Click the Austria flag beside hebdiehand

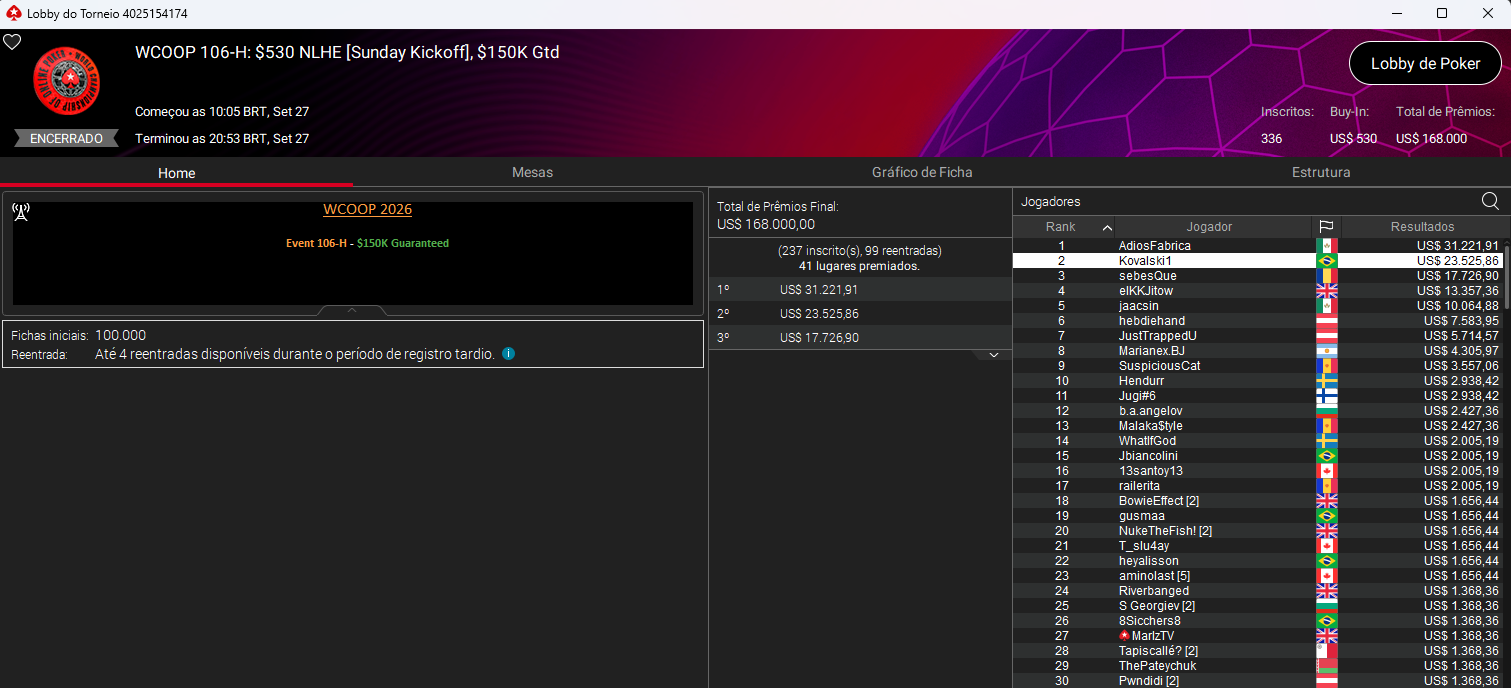coord(1326,321)
